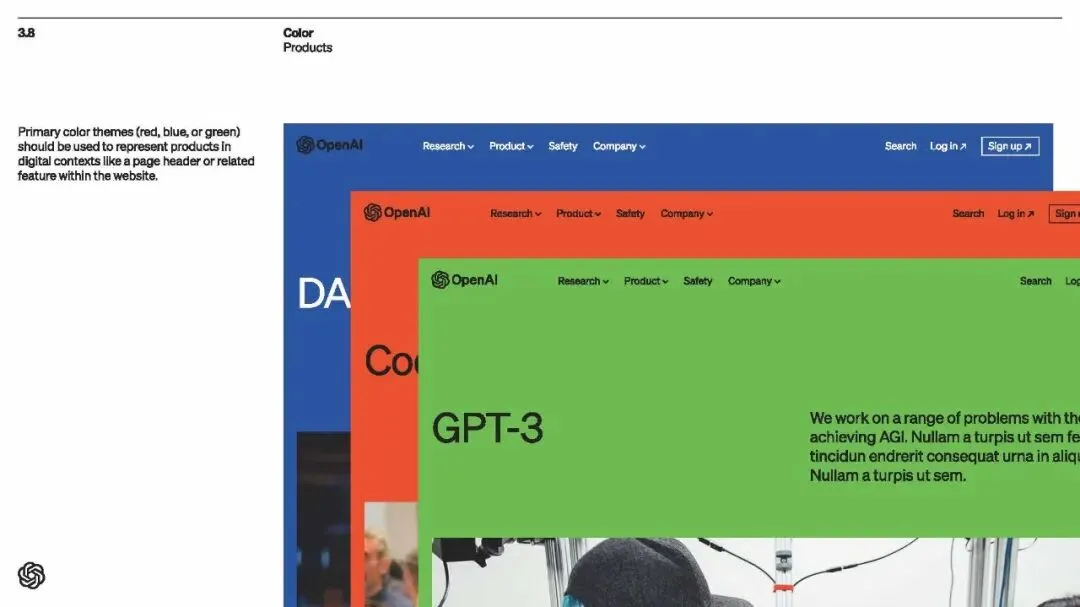Open Safety link on the green page
This screenshot has width=1080, height=607.
pyautogui.click(x=698, y=281)
